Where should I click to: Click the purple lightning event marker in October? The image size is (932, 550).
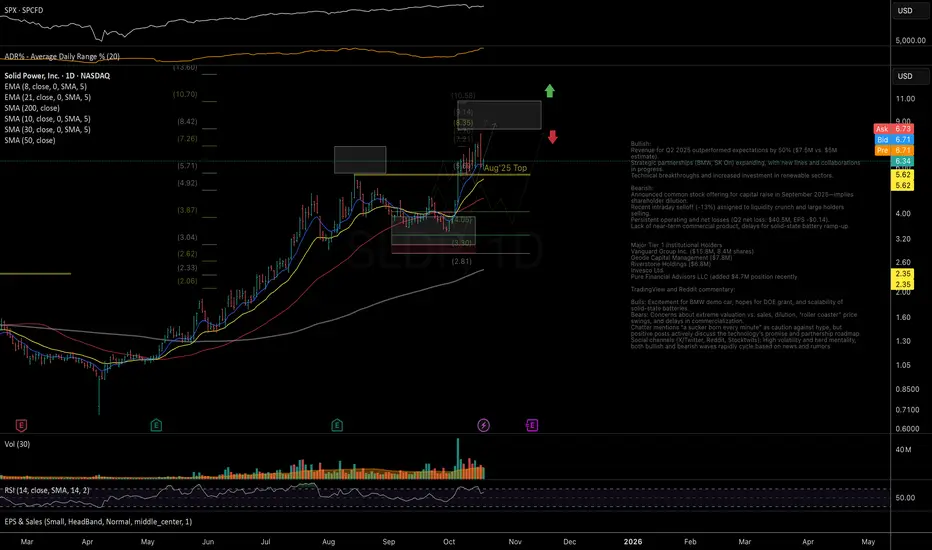tap(484, 425)
